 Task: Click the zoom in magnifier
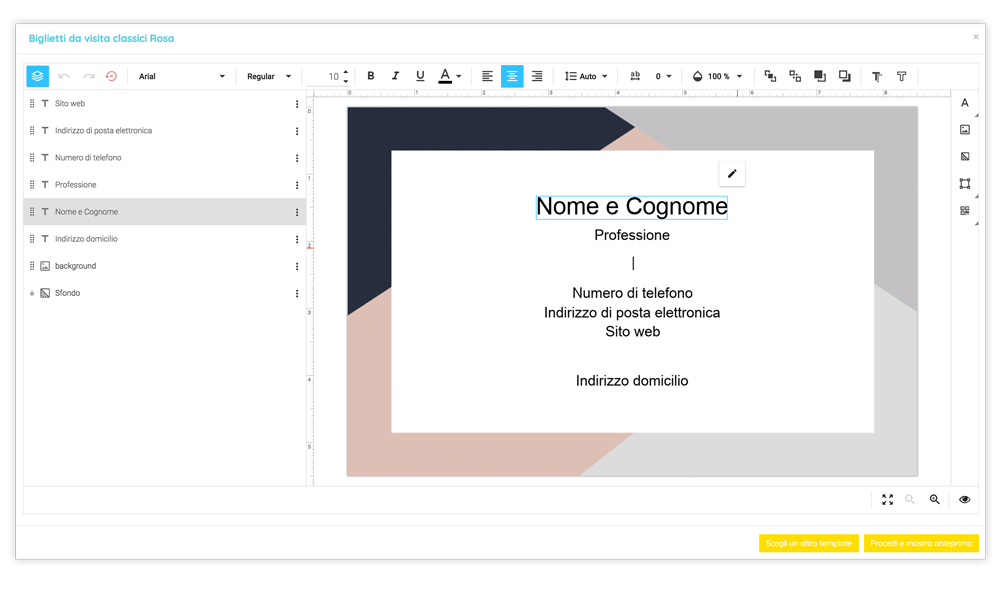934,499
